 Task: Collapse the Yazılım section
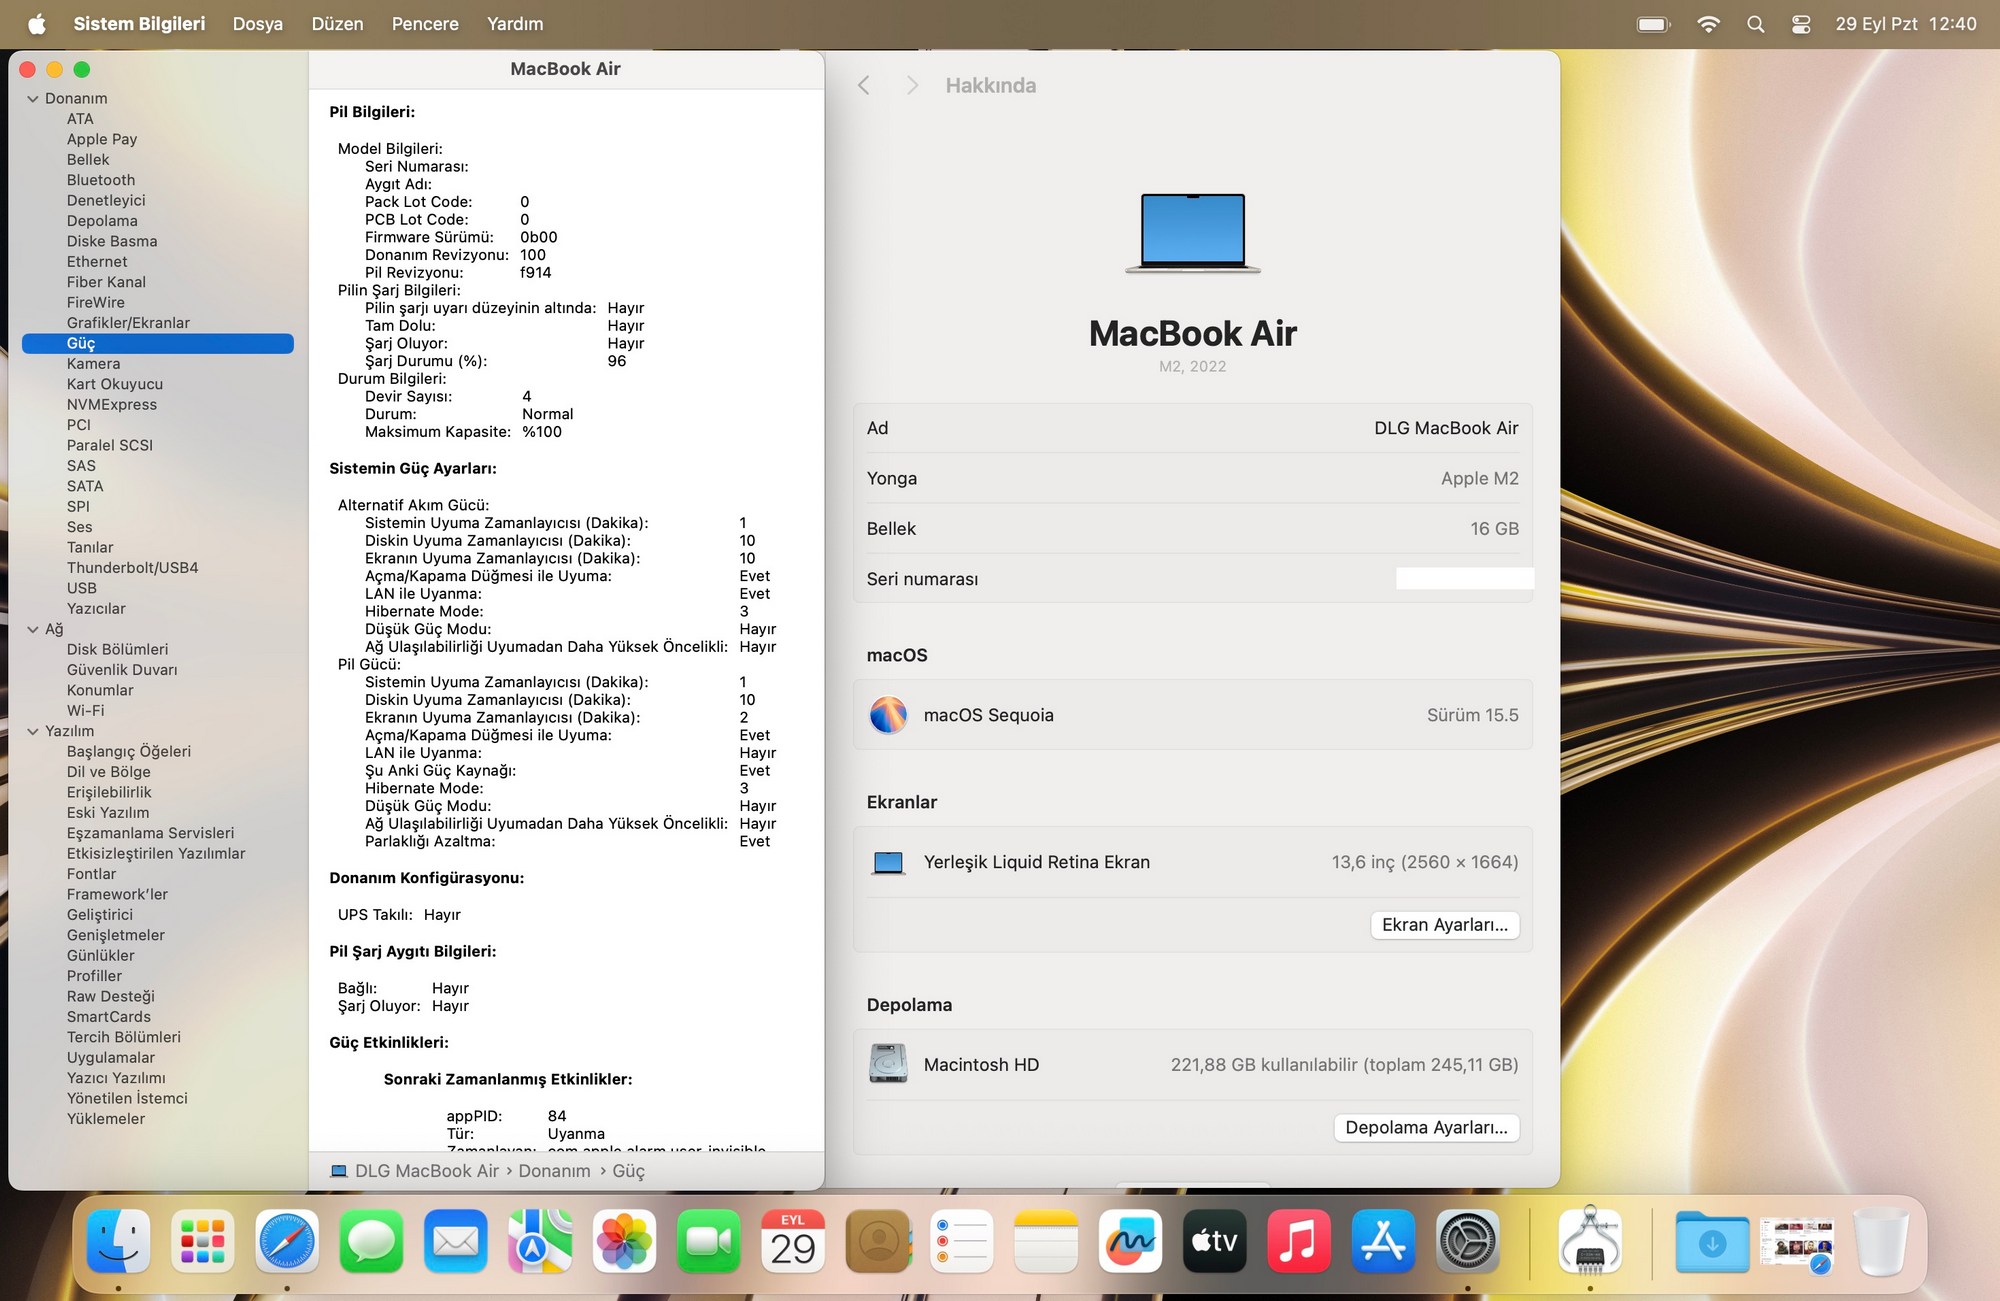(x=33, y=732)
